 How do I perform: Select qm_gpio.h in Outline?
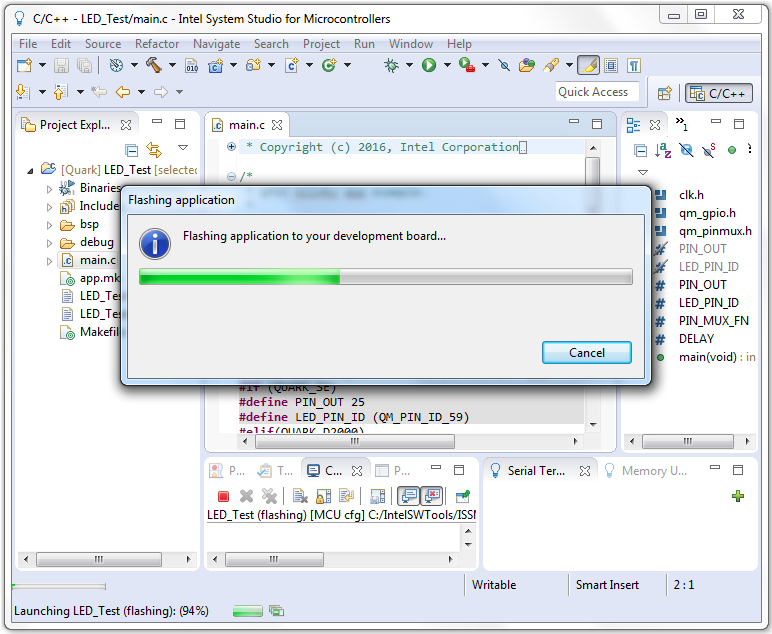(x=707, y=213)
